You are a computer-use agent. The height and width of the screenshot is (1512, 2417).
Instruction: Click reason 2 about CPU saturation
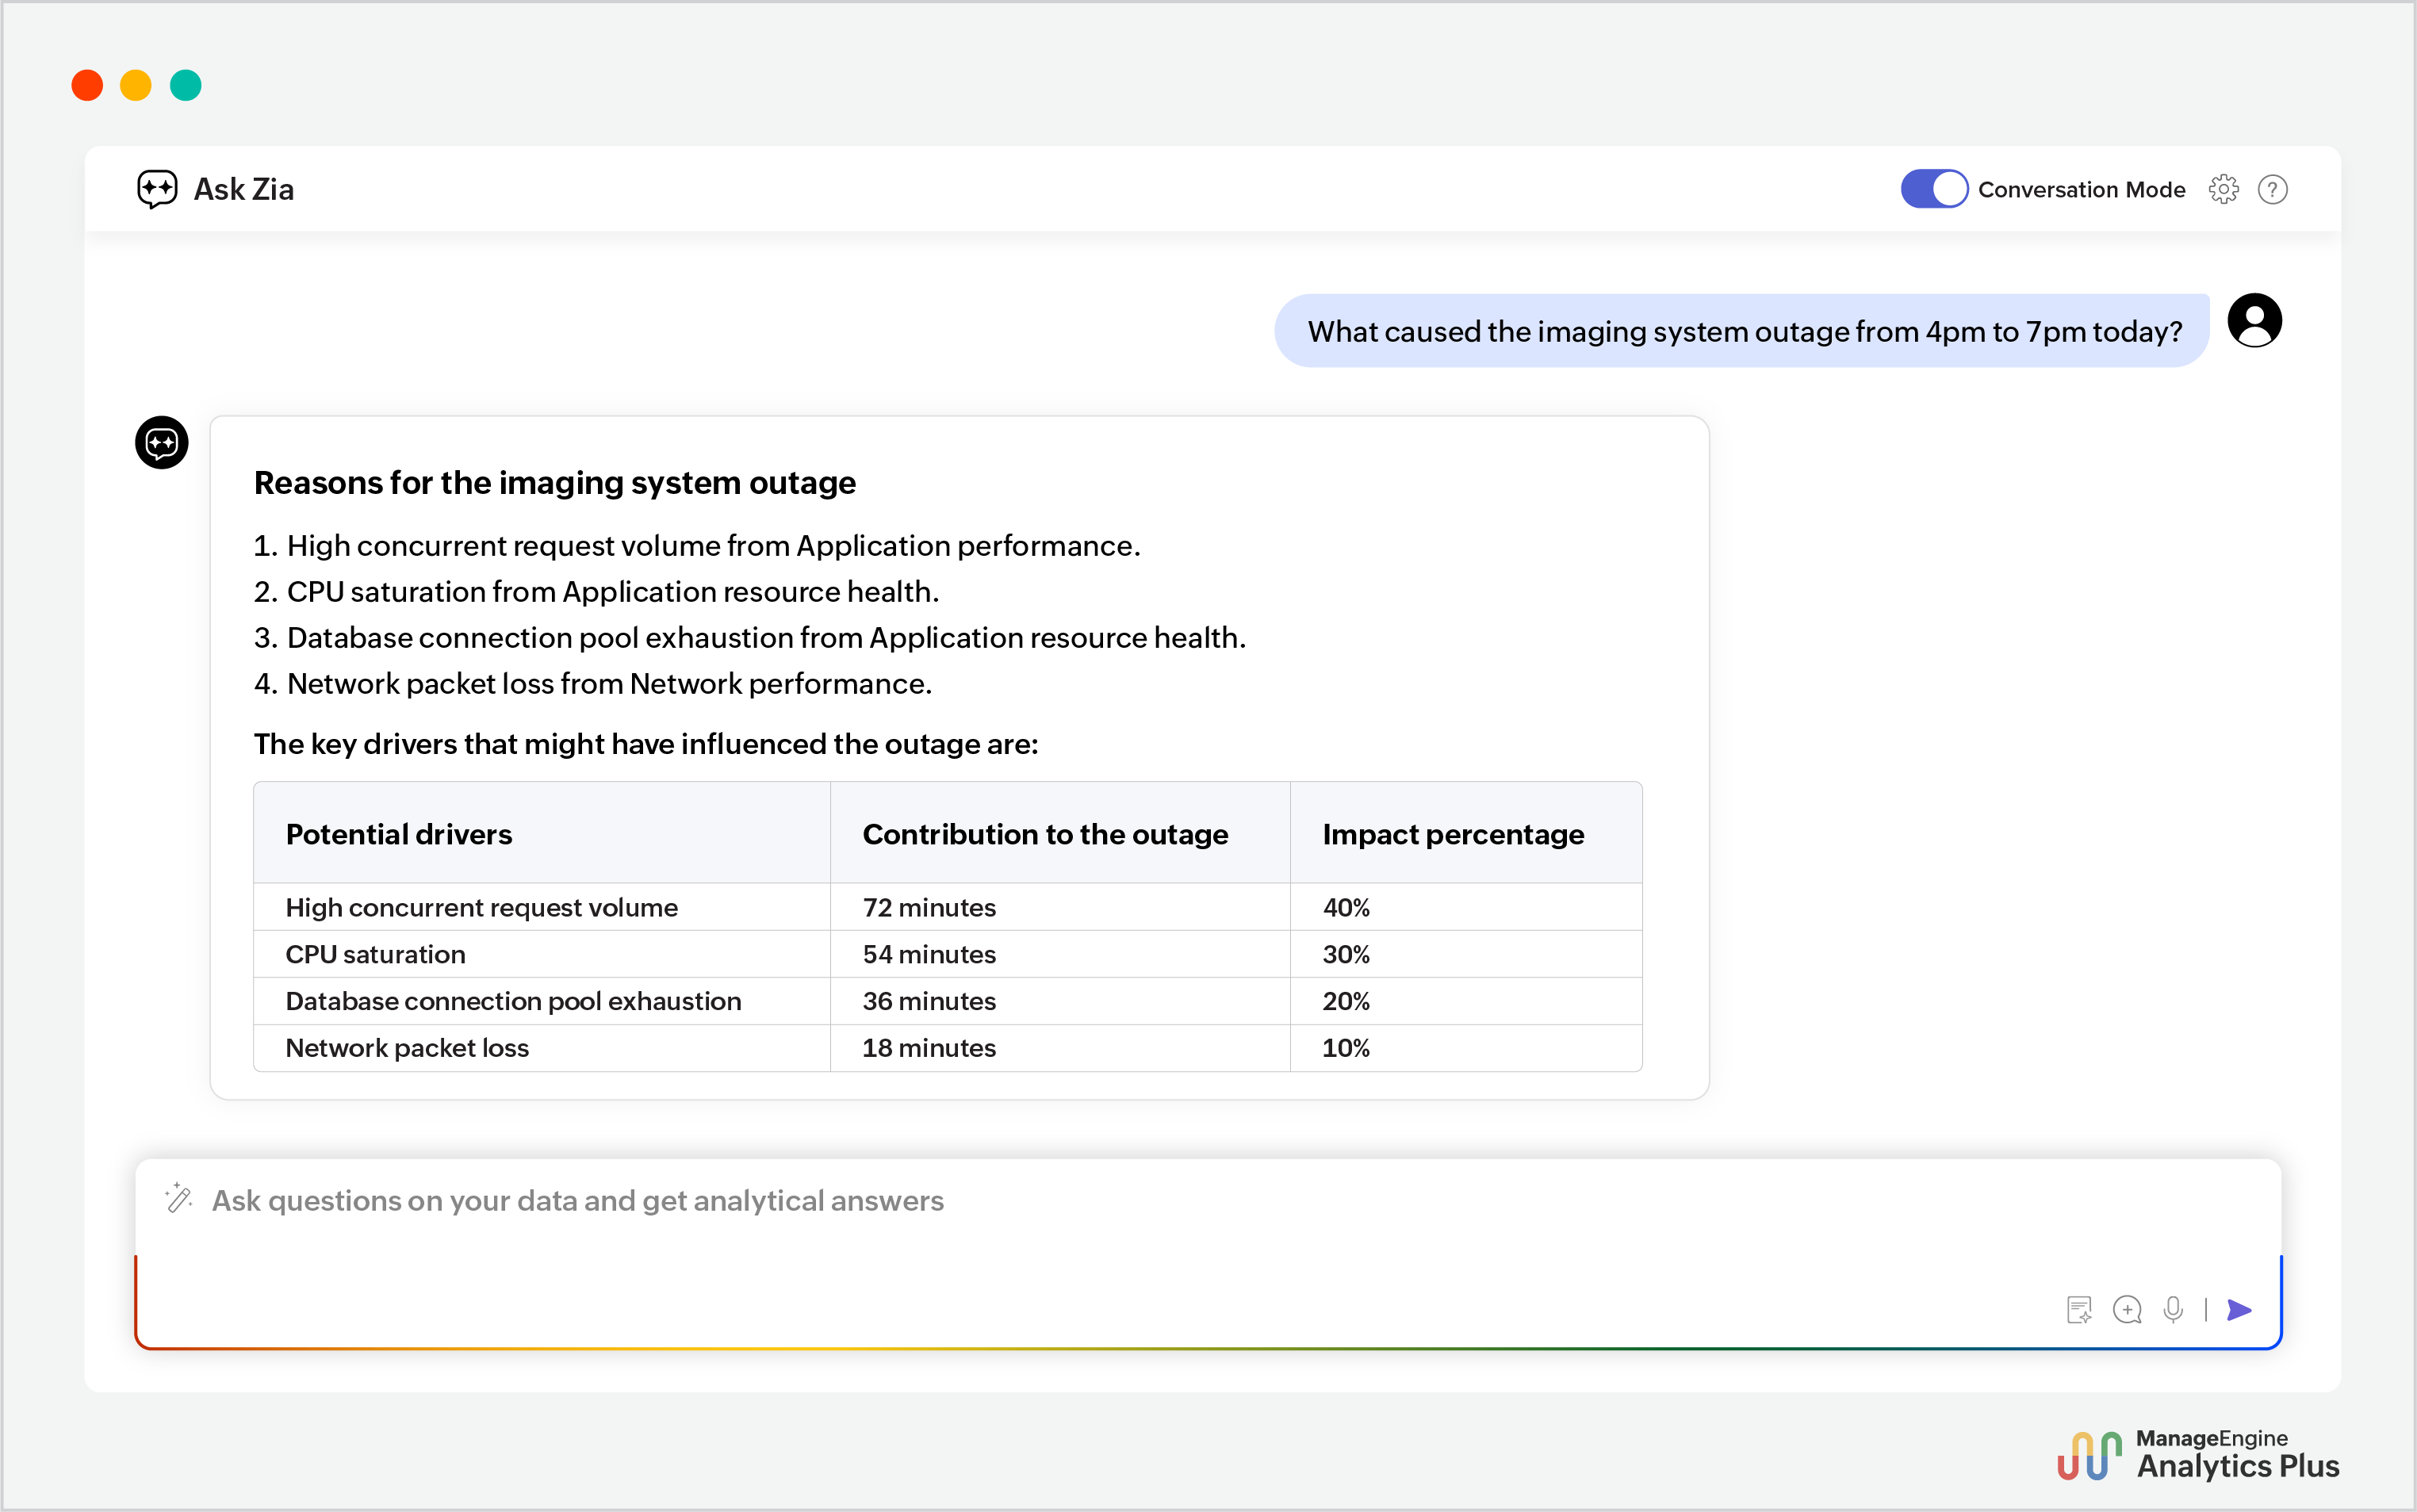597,592
